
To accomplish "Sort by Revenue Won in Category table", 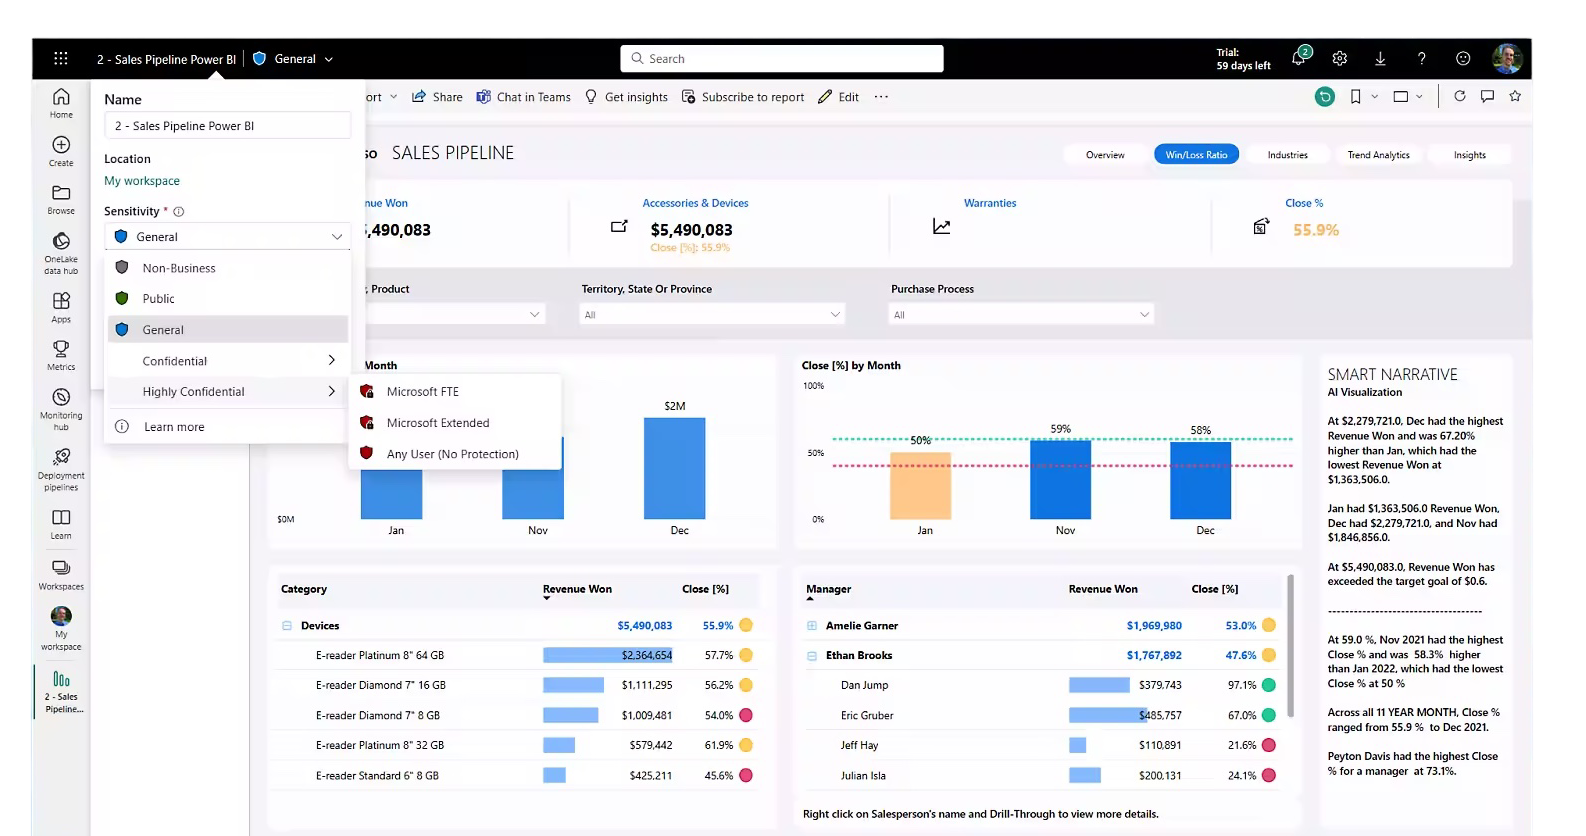I will 577,589.
